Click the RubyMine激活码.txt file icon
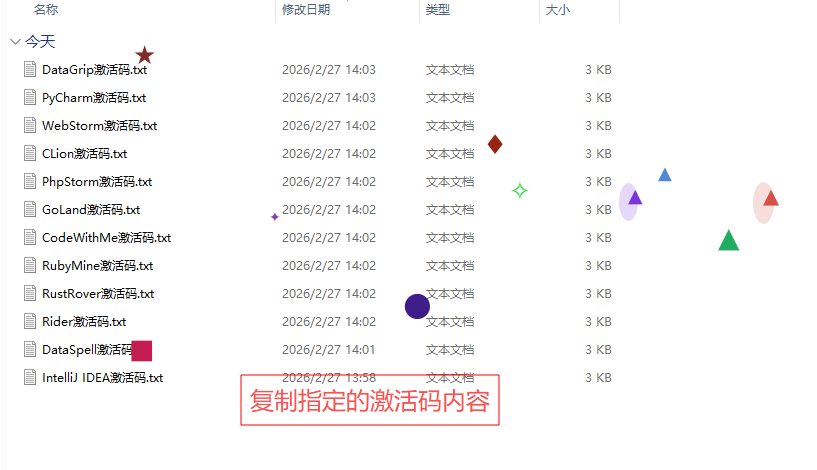Viewport: 817px width, 470px height. point(30,265)
